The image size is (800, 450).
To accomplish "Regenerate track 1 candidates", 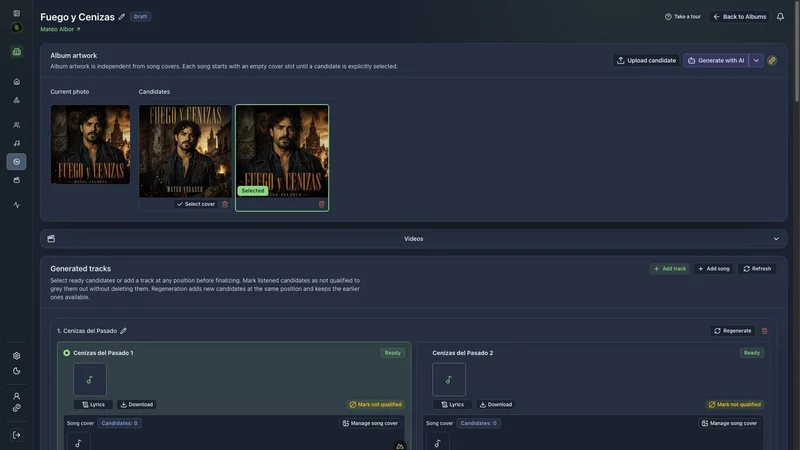I will click(733, 331).
